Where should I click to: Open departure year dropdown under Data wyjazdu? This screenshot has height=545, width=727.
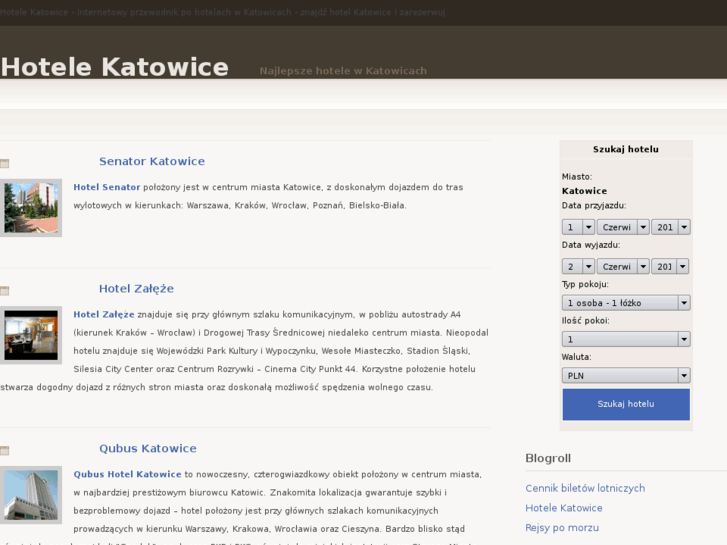click(670, 267)
